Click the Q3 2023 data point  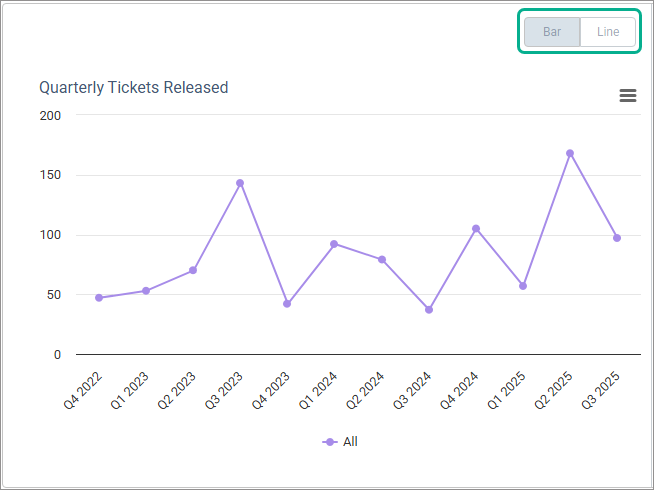[240, 183]
